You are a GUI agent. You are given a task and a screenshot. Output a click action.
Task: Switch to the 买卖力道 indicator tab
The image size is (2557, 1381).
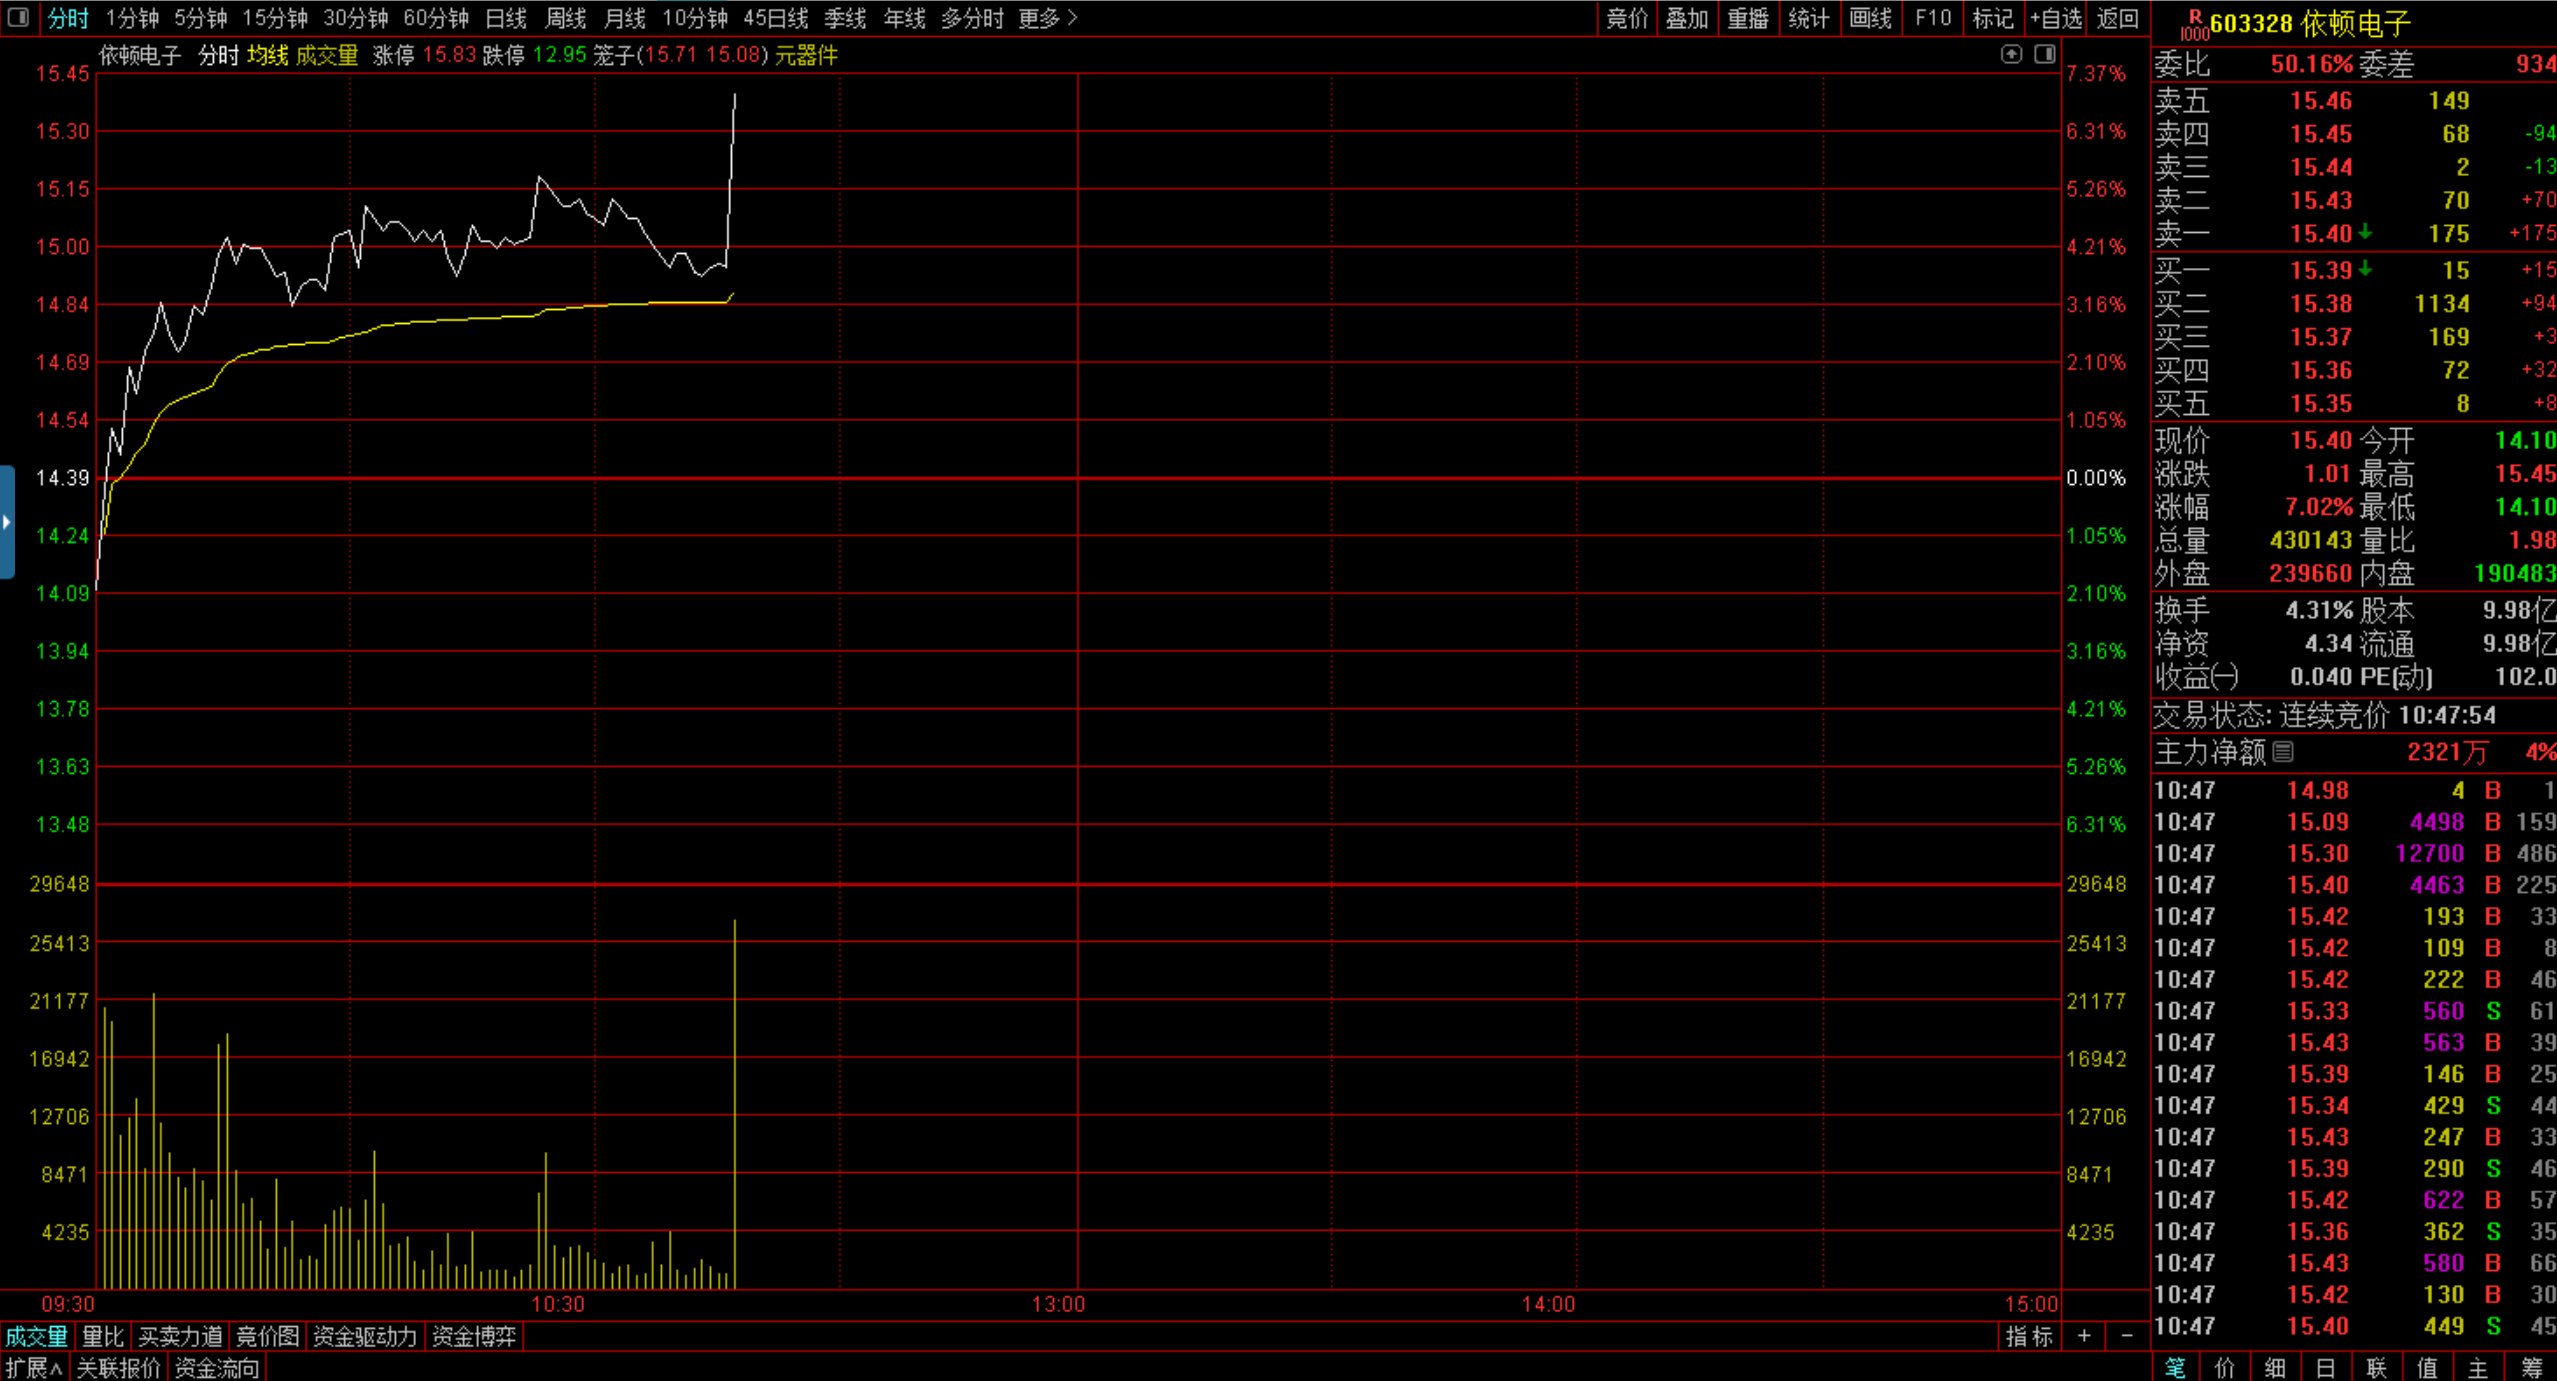pos(180,1336)
